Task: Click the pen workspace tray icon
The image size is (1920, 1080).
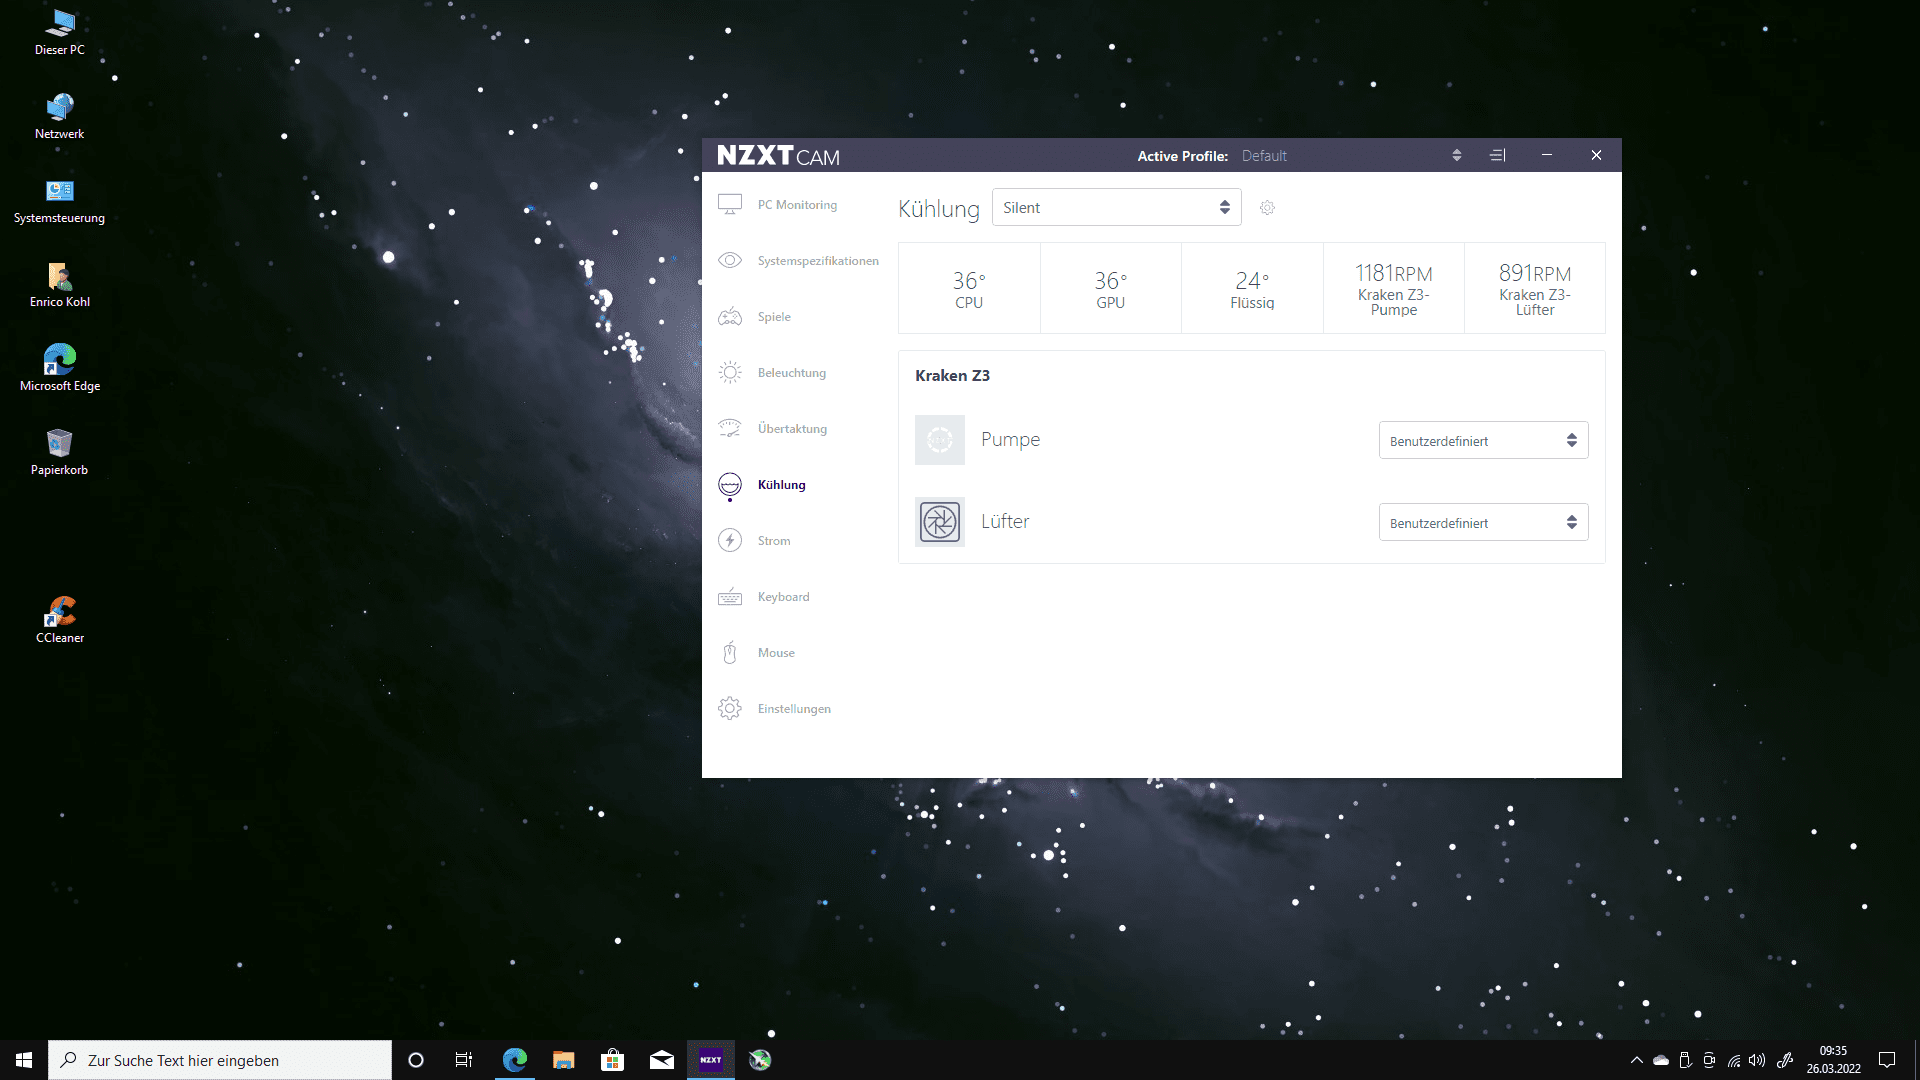Action: pos(1784,1060)
